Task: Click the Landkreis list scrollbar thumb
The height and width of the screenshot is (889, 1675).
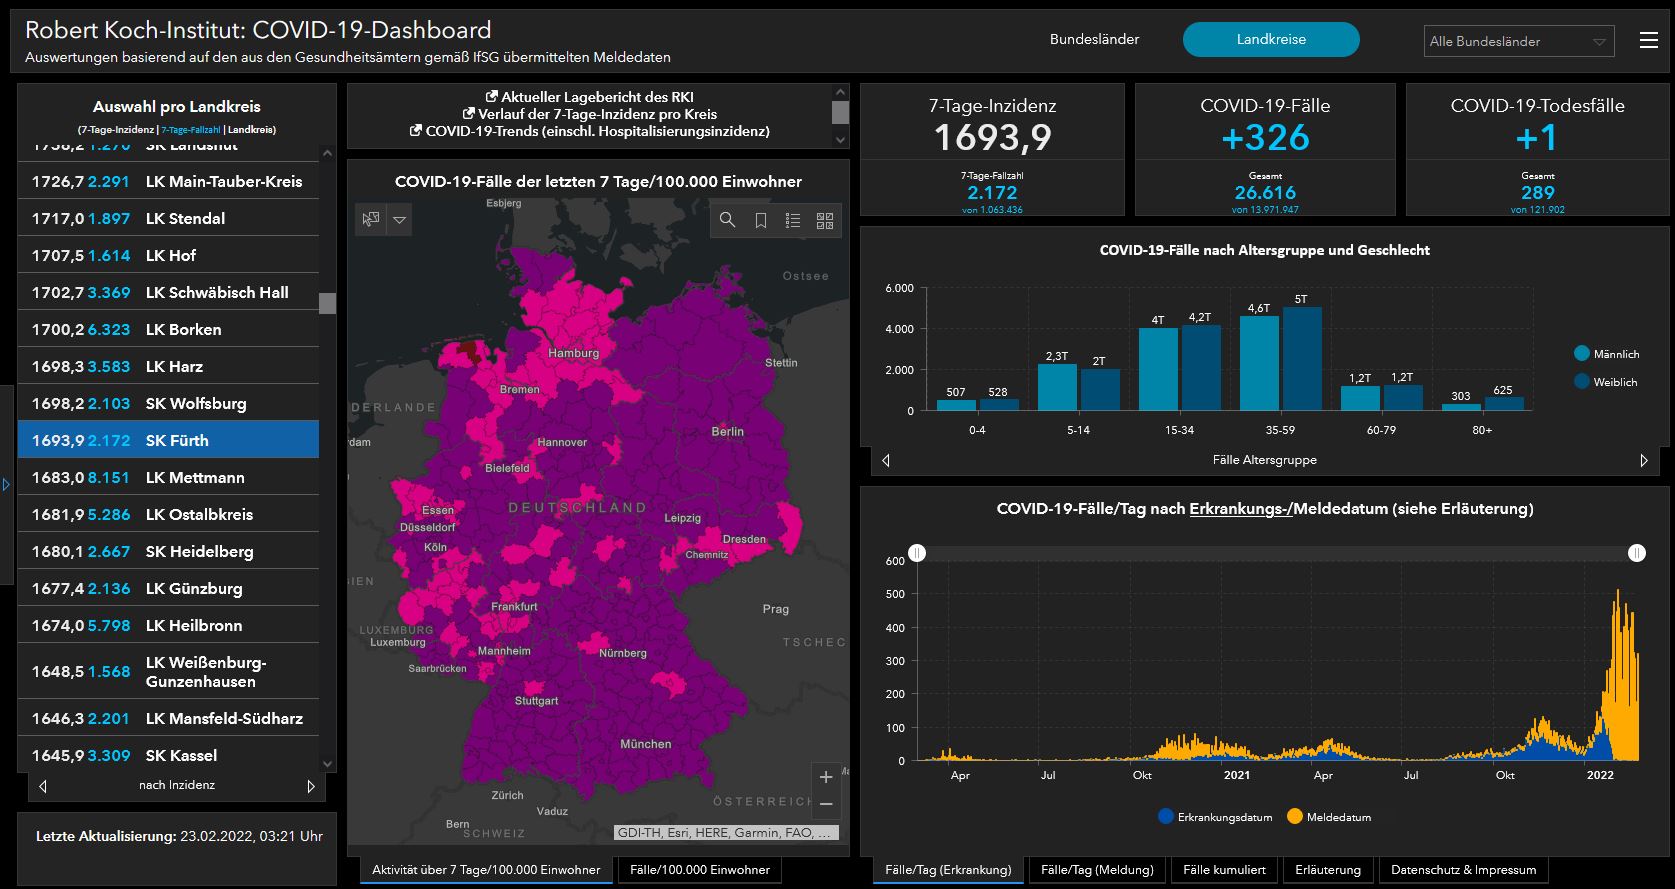Action: (x=327, y=303)
